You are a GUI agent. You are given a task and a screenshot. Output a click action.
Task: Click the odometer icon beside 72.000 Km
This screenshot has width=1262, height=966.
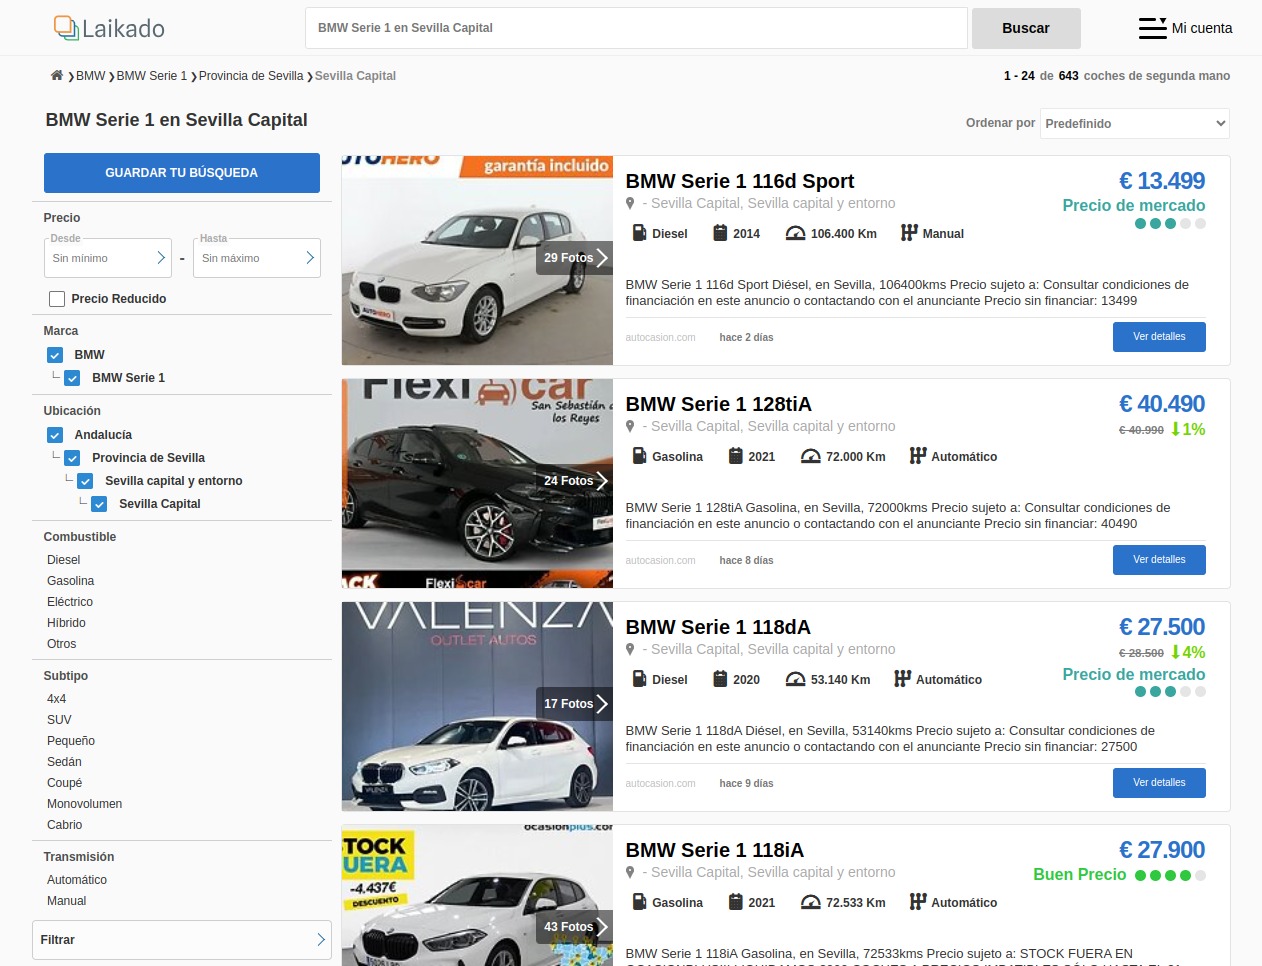(x=811, y=457)
